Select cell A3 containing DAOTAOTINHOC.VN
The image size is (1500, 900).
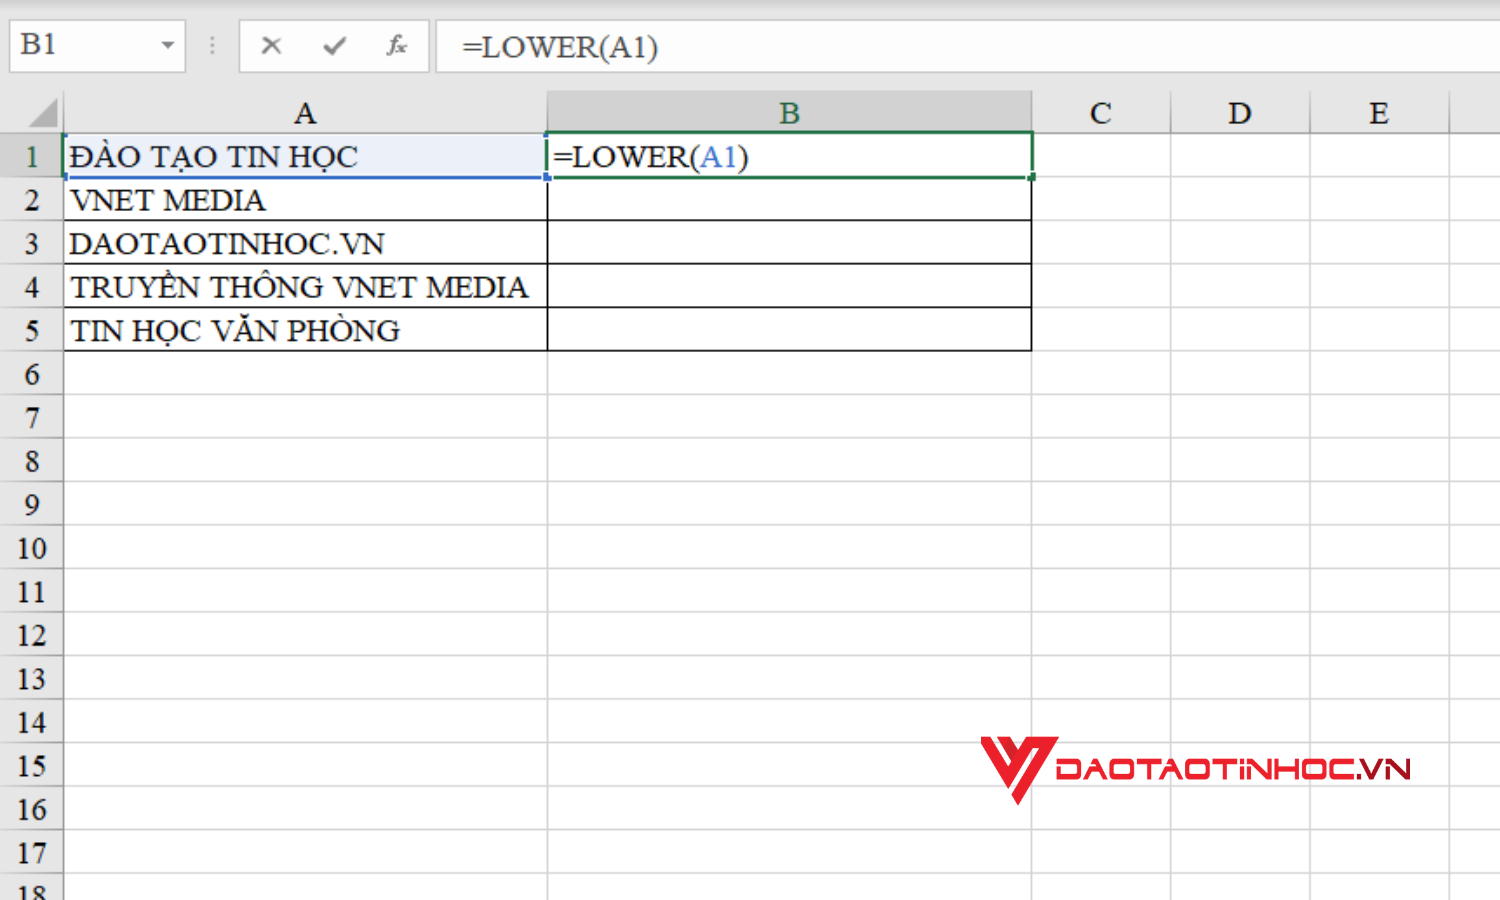(x=304, y=243)
